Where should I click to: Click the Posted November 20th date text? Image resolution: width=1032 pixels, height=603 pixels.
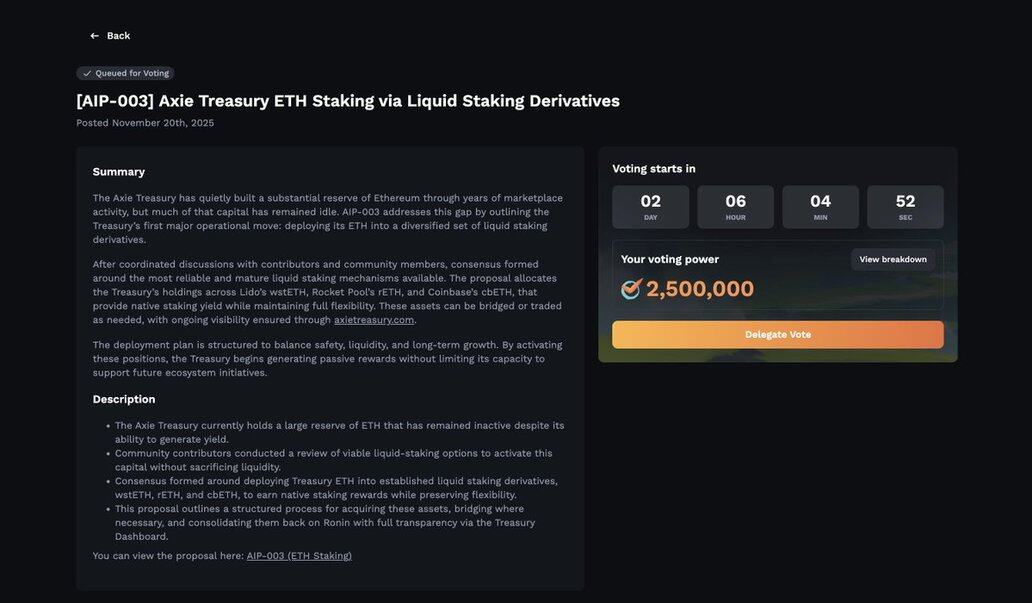(x=145, y=123)
